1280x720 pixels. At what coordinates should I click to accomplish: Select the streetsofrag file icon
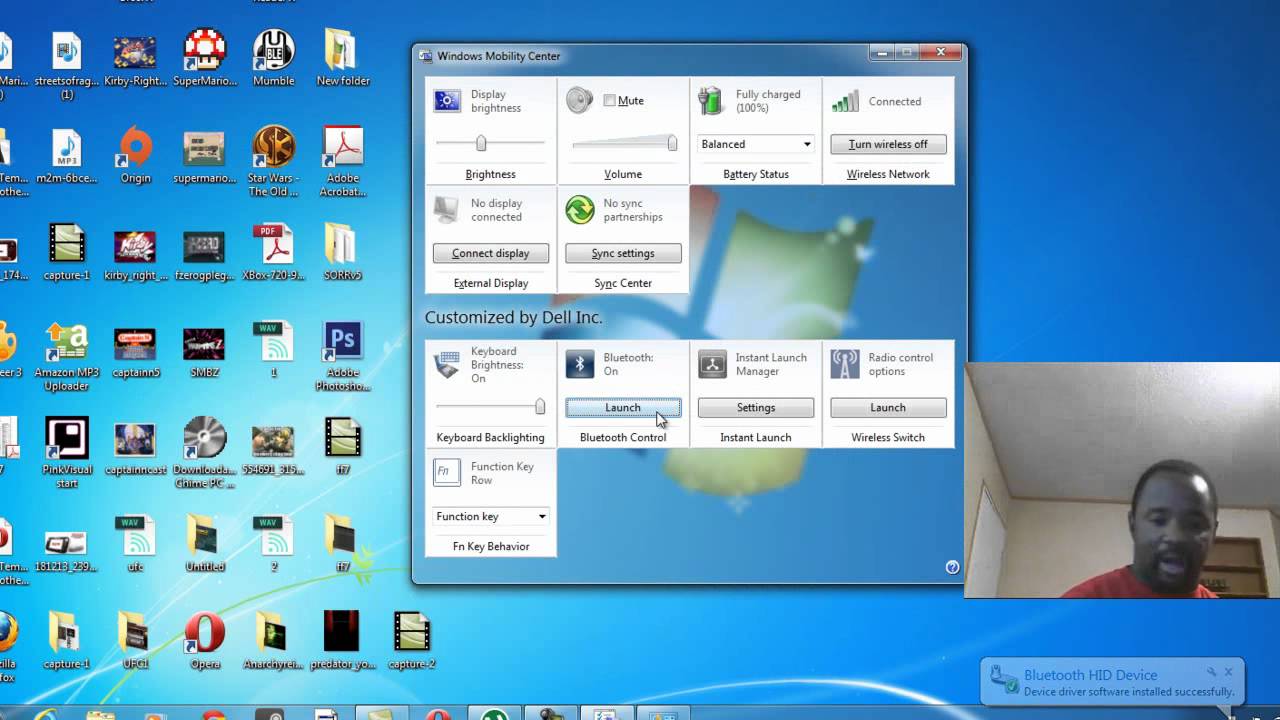click(66, 65)
